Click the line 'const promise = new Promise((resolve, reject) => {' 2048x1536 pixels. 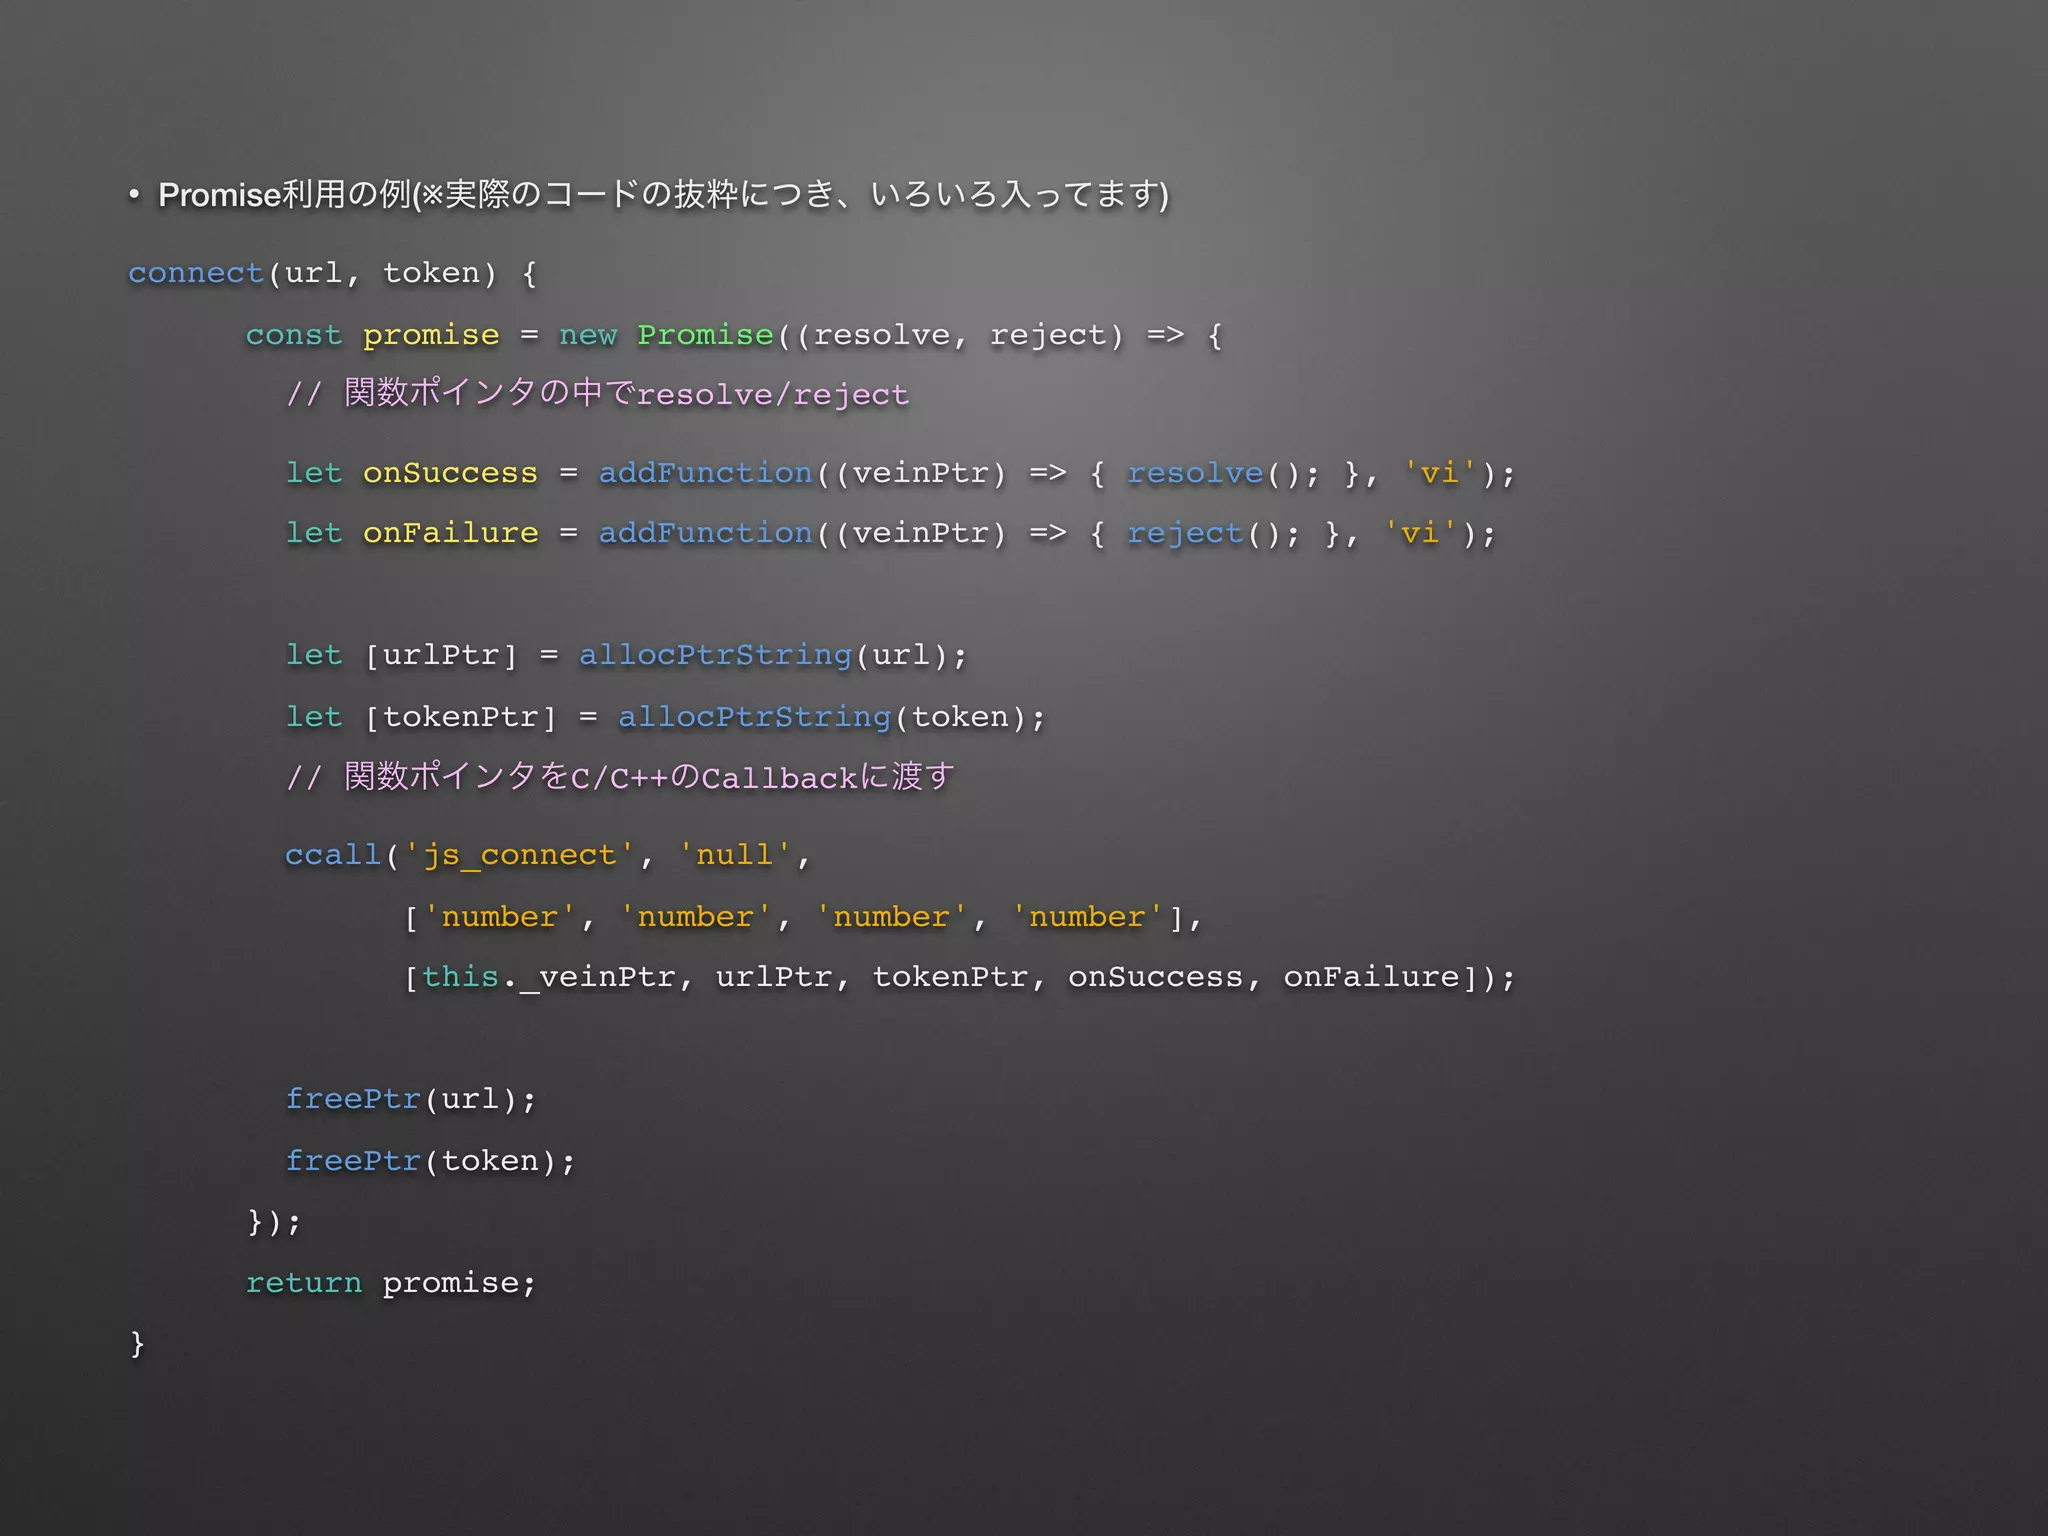click(x=734, y=335)
